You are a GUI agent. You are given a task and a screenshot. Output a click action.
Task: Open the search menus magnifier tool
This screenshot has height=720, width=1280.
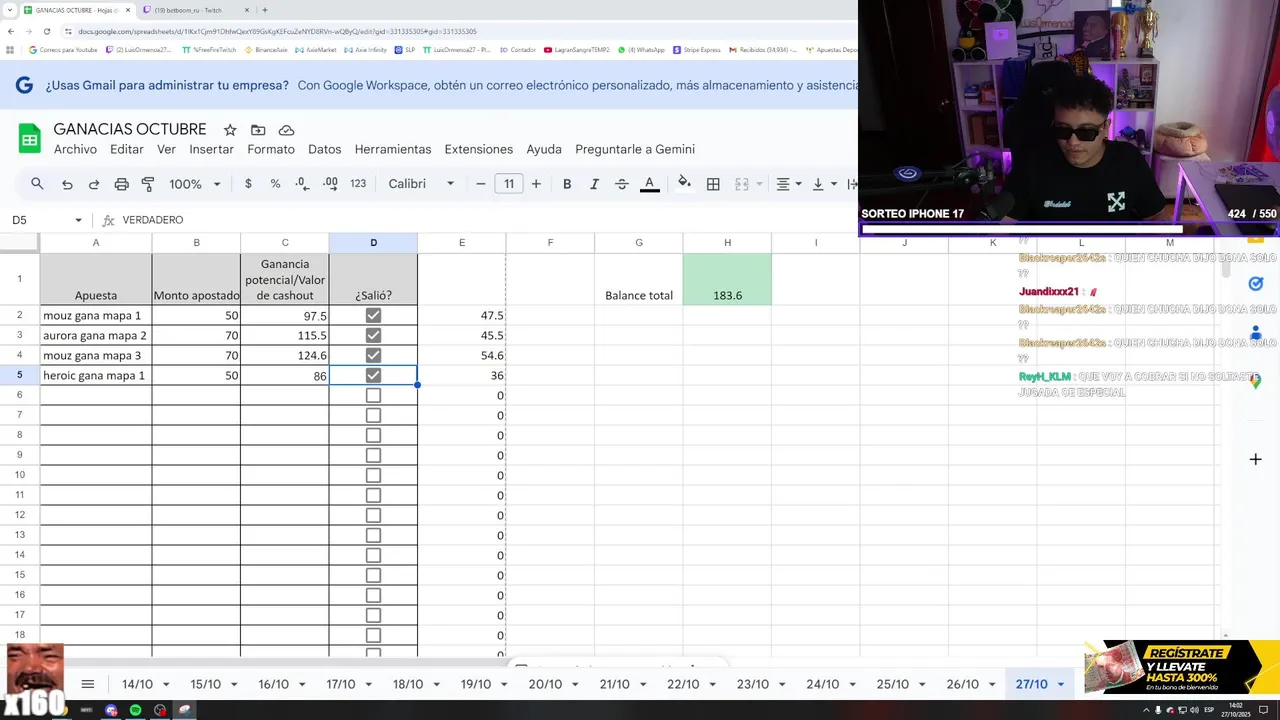(37, 184)
